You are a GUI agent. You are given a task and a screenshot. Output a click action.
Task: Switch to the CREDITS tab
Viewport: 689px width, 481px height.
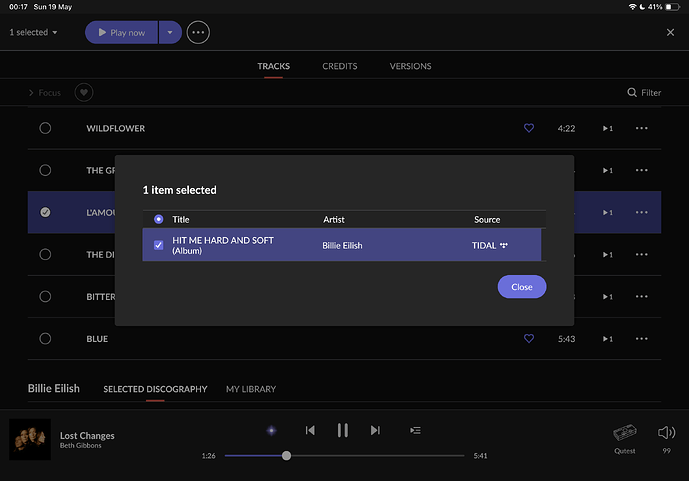click(x=340, y=66)
